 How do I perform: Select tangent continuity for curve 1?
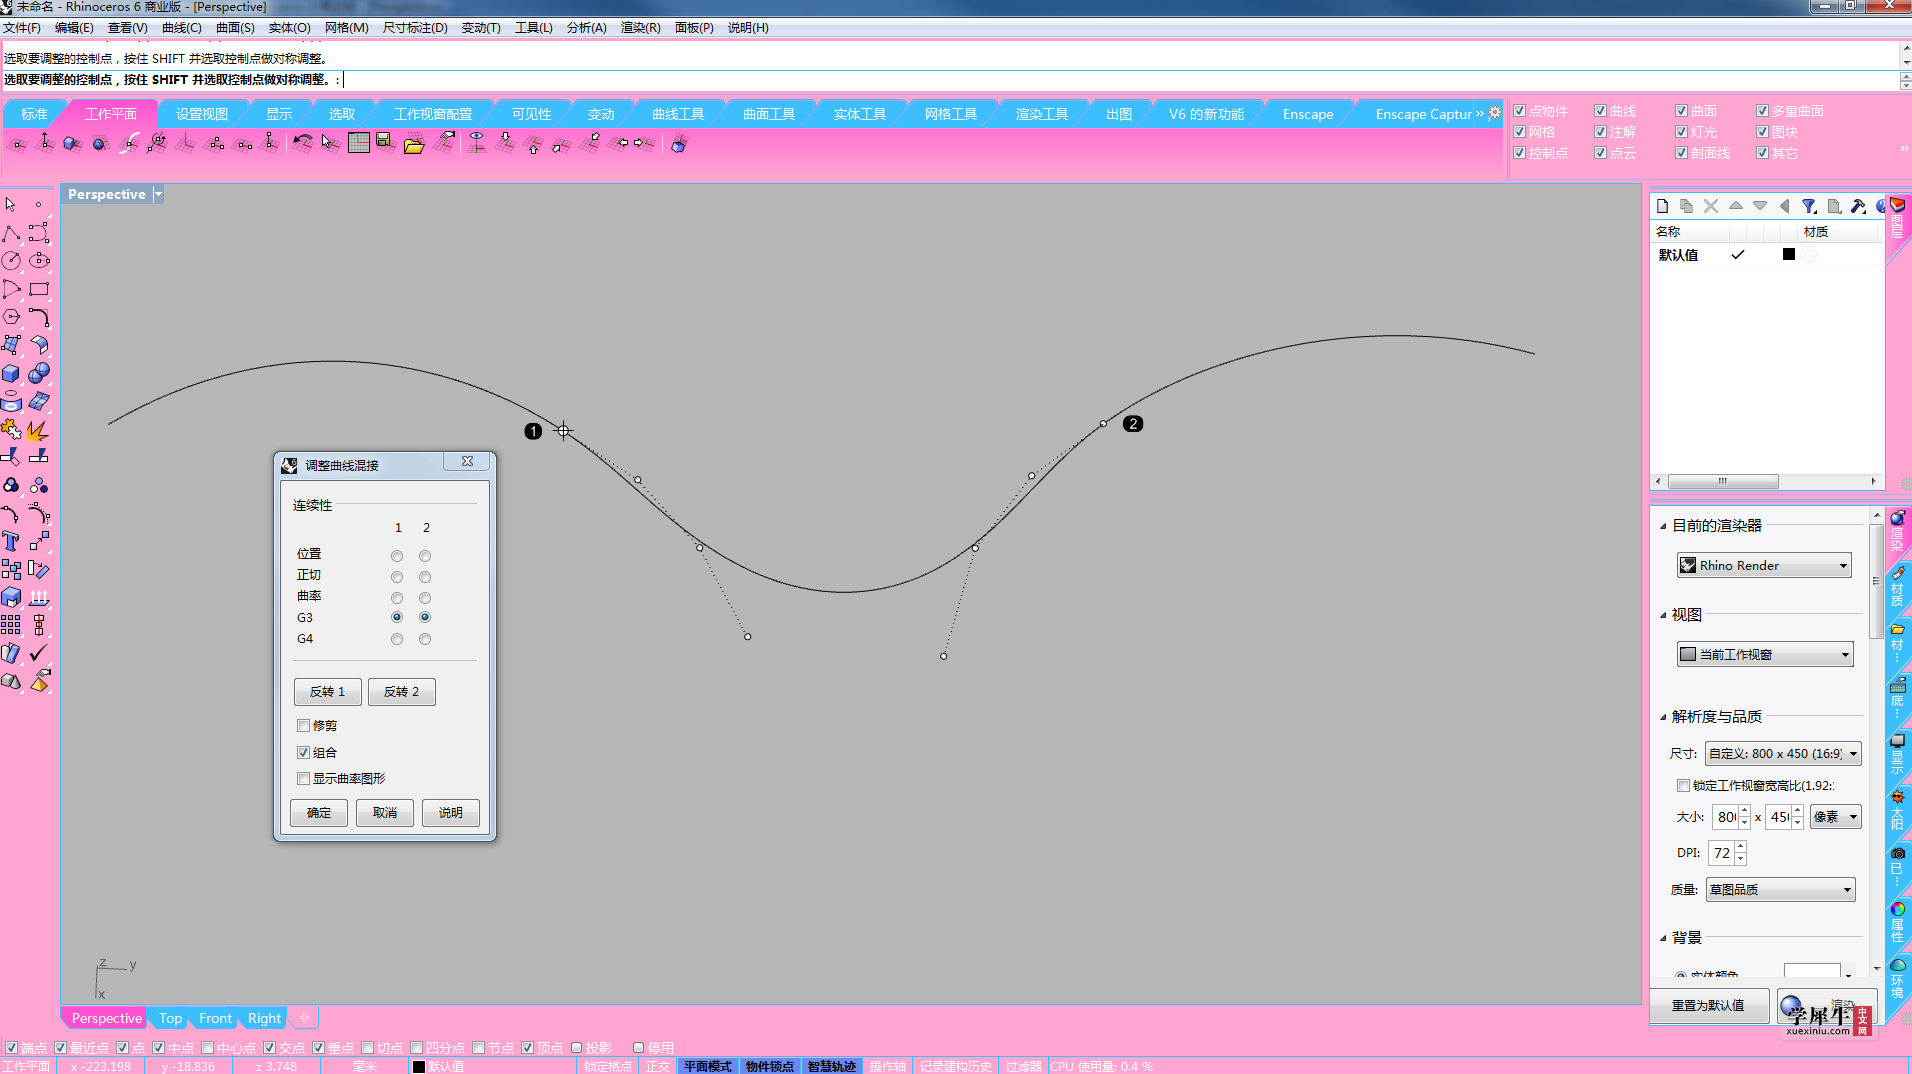(397, 577)
